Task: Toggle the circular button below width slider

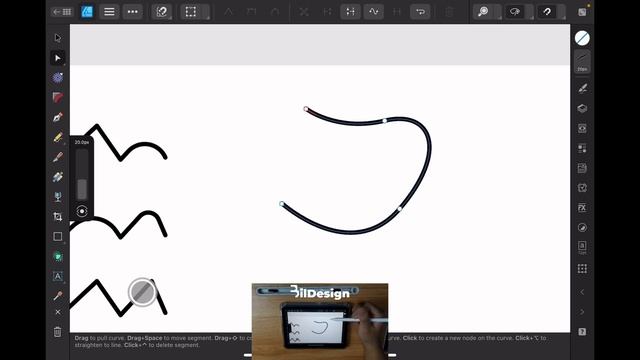Action: tap(82, 211)
